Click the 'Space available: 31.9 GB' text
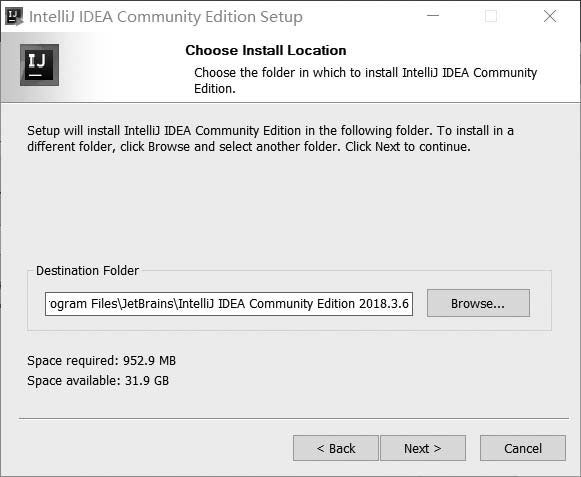581x477 pixels. click(98, 381)
